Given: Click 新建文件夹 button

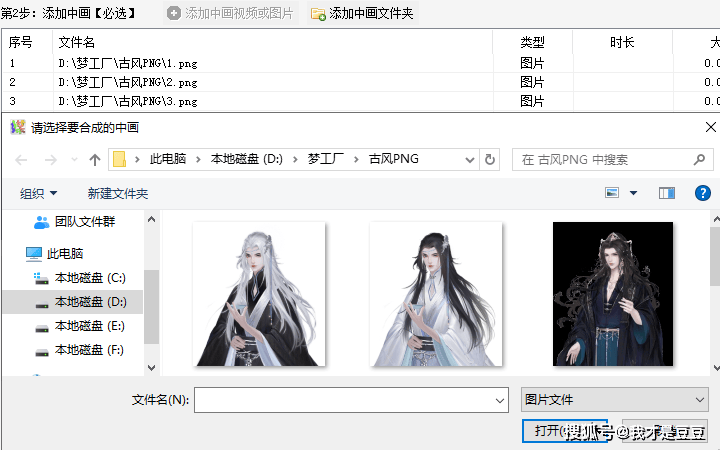Looking at the screenshot, I should point(118,193).
